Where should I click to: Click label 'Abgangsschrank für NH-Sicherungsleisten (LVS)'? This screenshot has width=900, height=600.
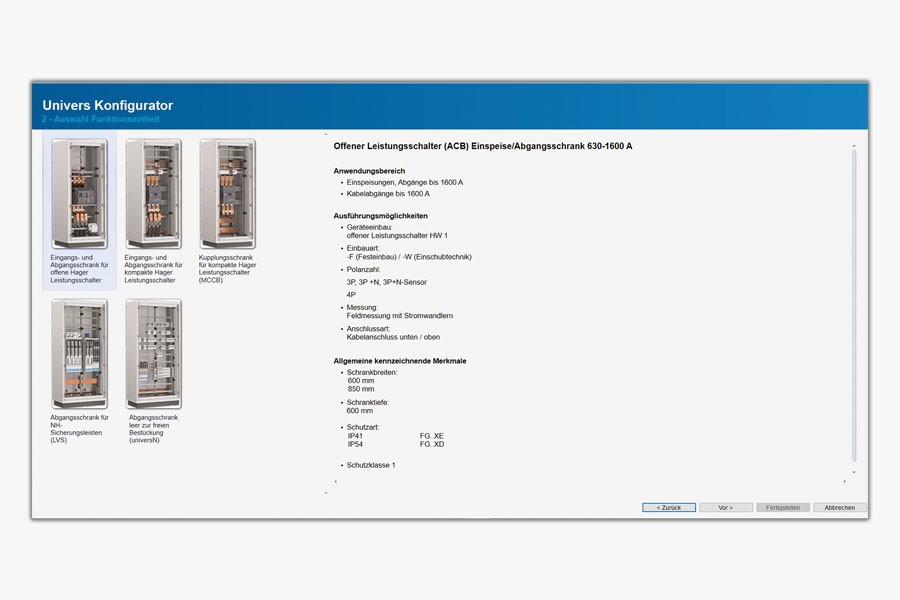click(x=79, y=429)
